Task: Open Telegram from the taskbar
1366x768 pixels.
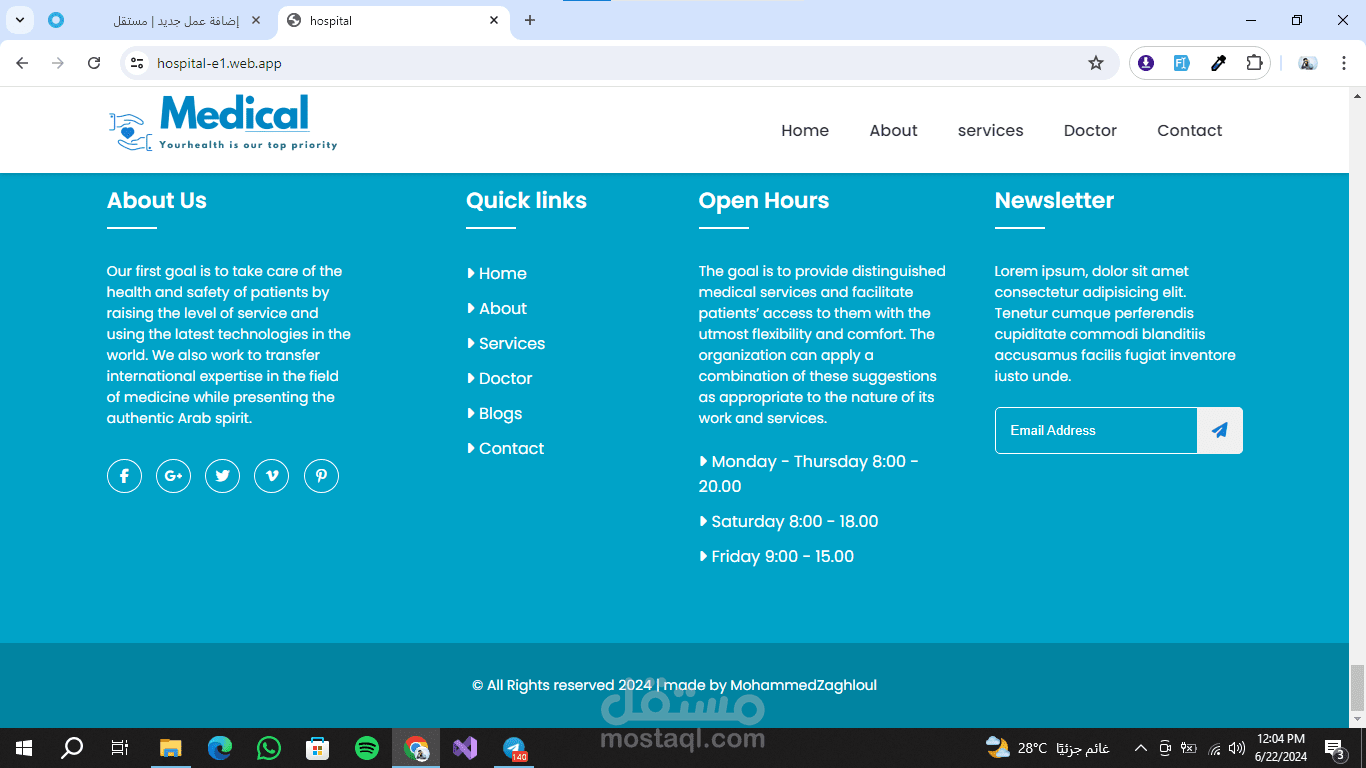Action: (x=514, y=748)
